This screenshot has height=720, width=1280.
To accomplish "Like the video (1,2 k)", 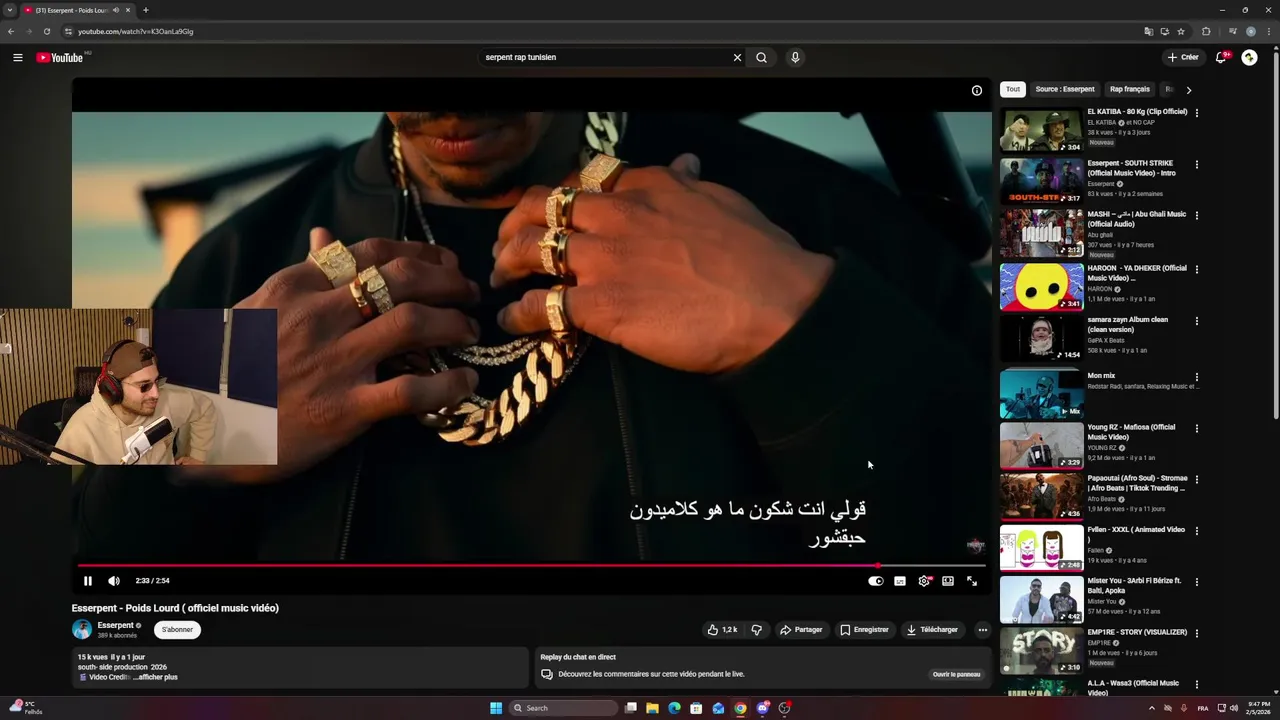I will pyautogui.click(x=722, y=630).
